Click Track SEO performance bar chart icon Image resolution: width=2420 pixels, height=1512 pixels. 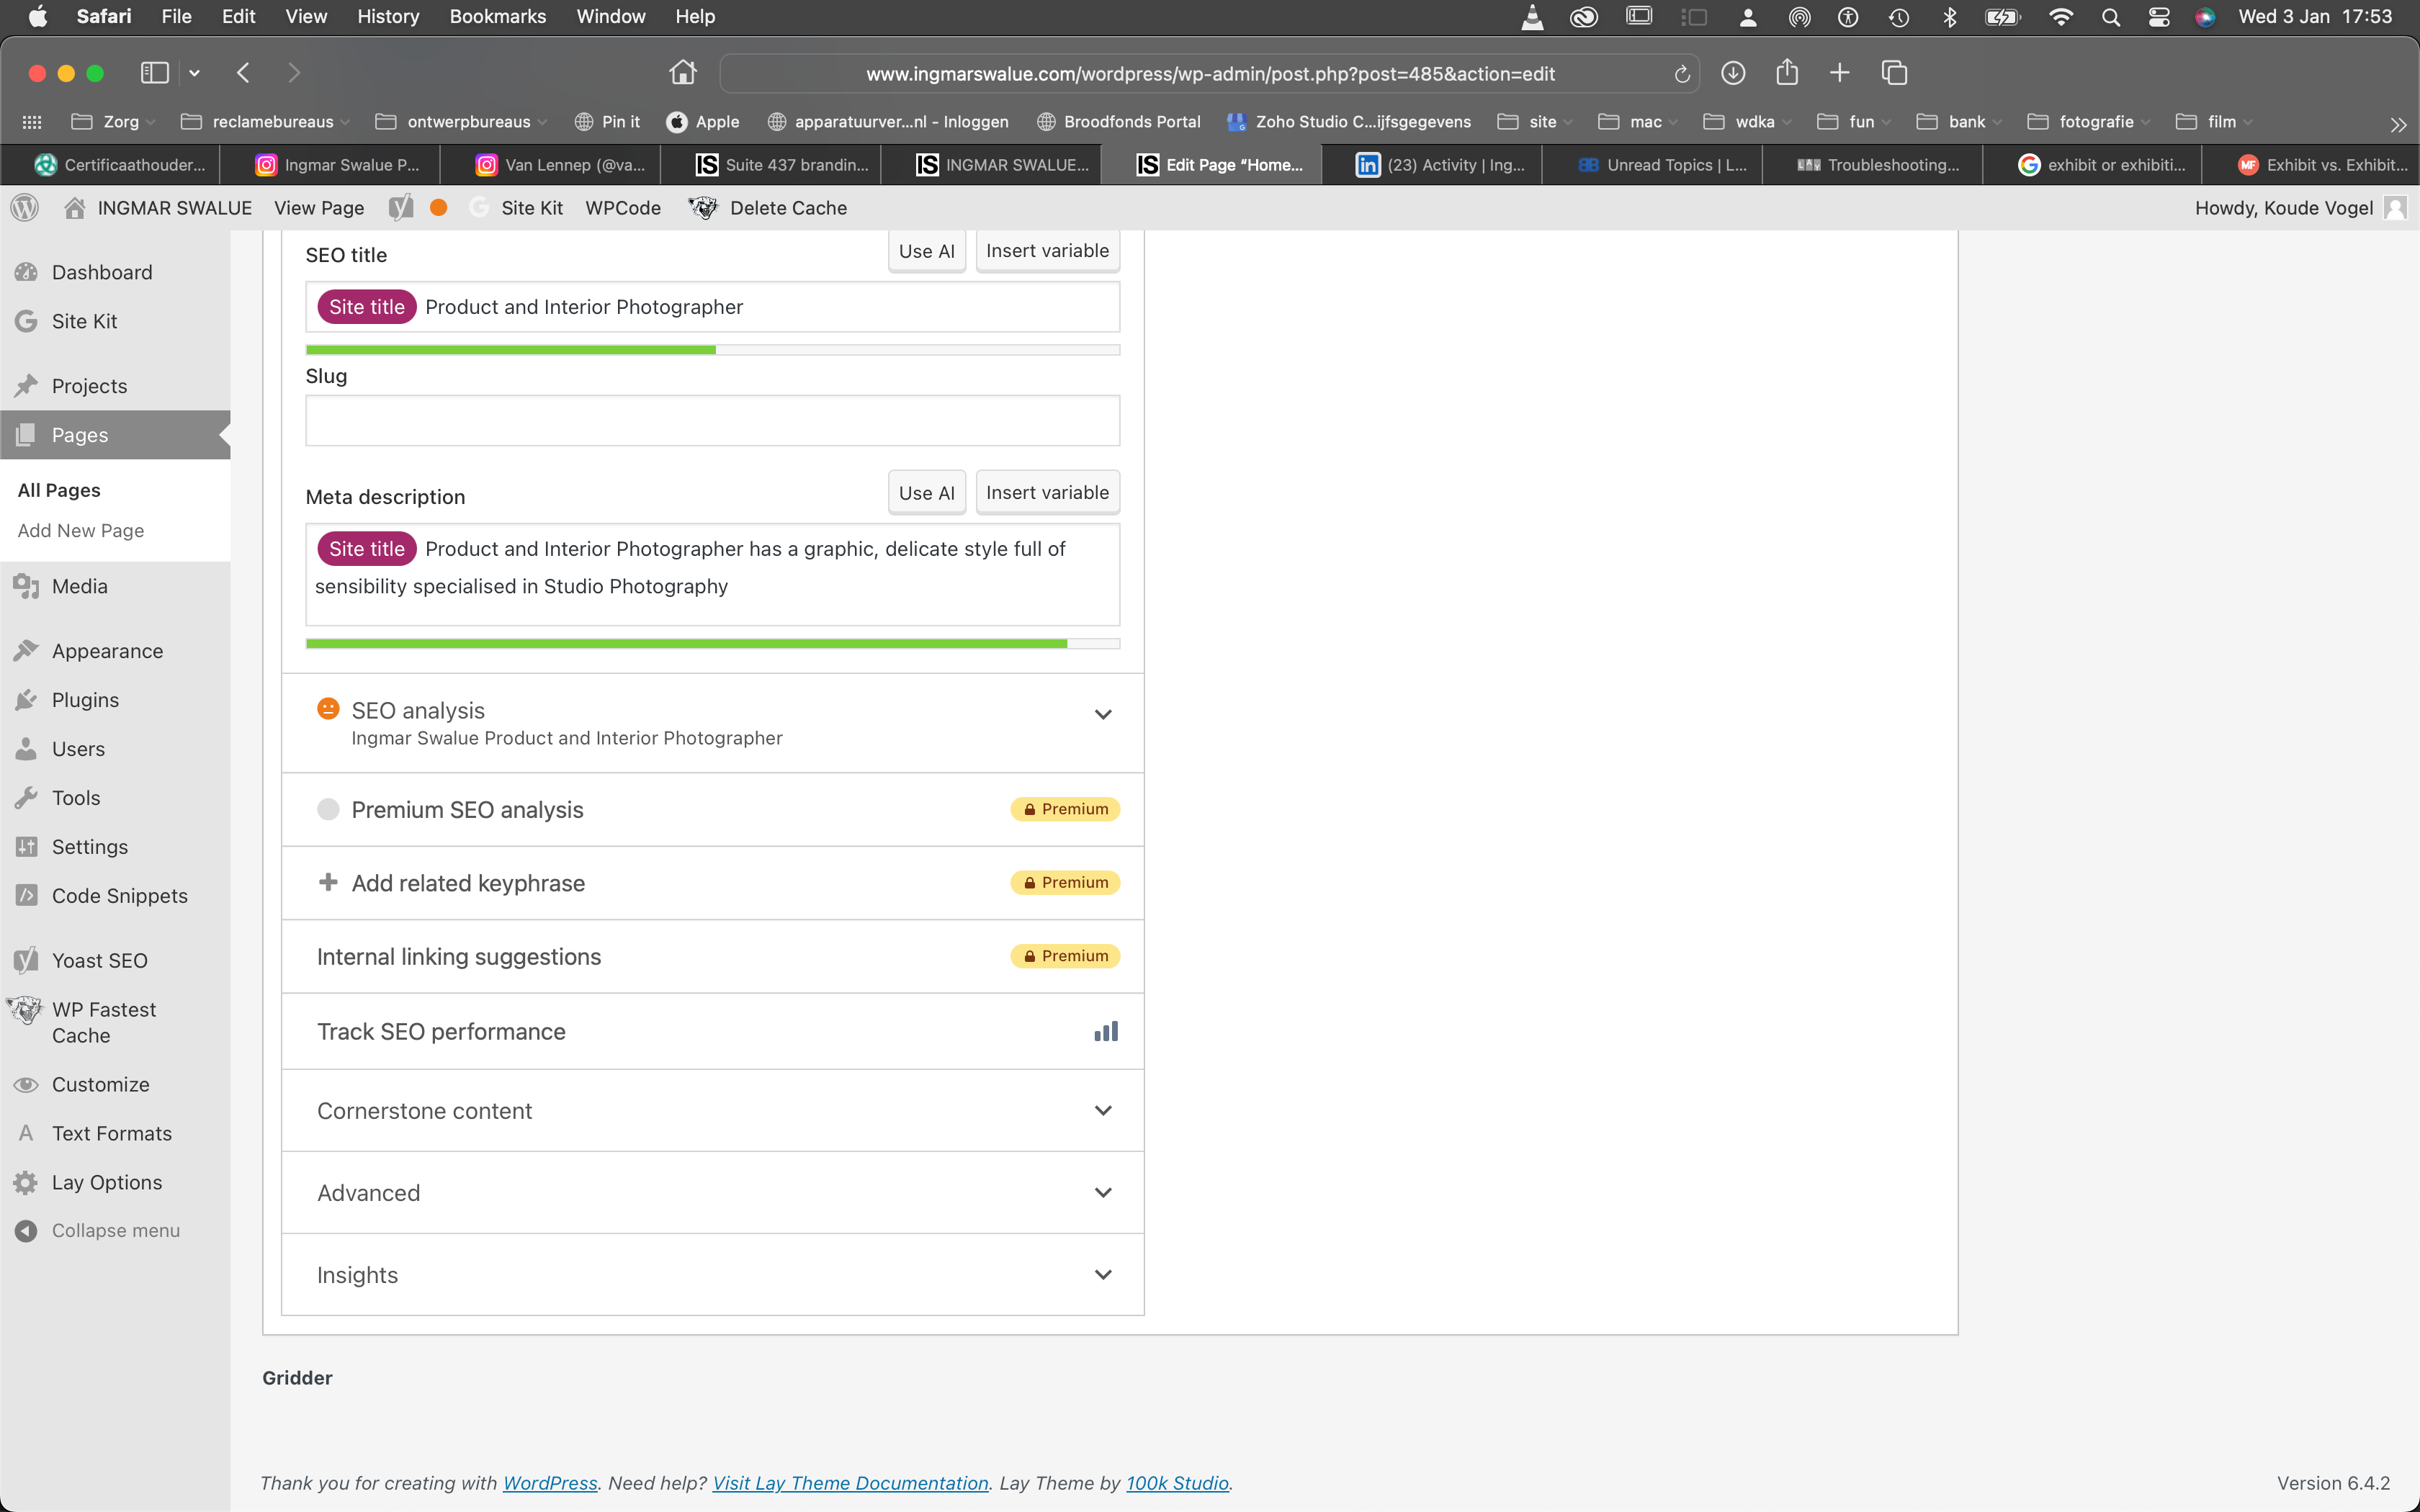[1105, 1032]
